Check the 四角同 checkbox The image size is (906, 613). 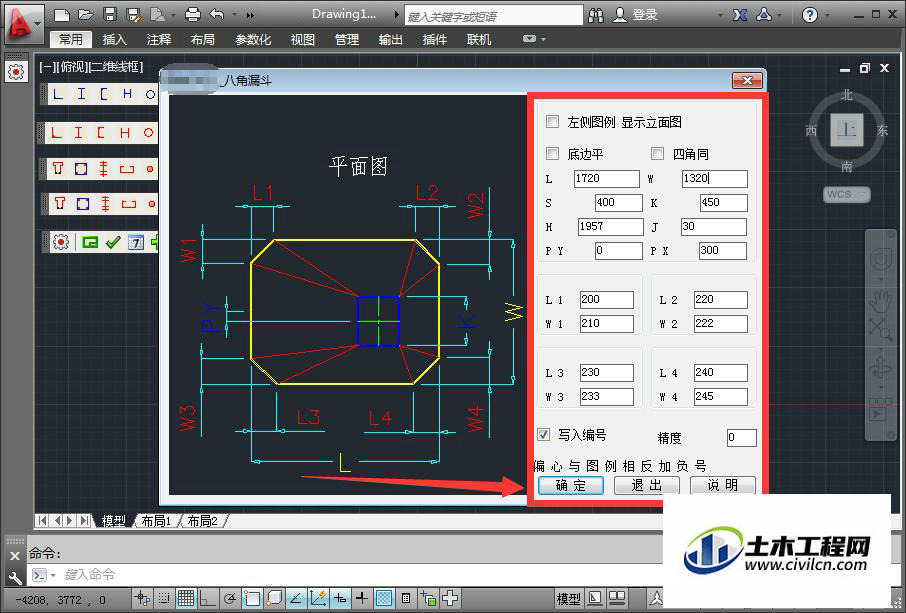658,154
